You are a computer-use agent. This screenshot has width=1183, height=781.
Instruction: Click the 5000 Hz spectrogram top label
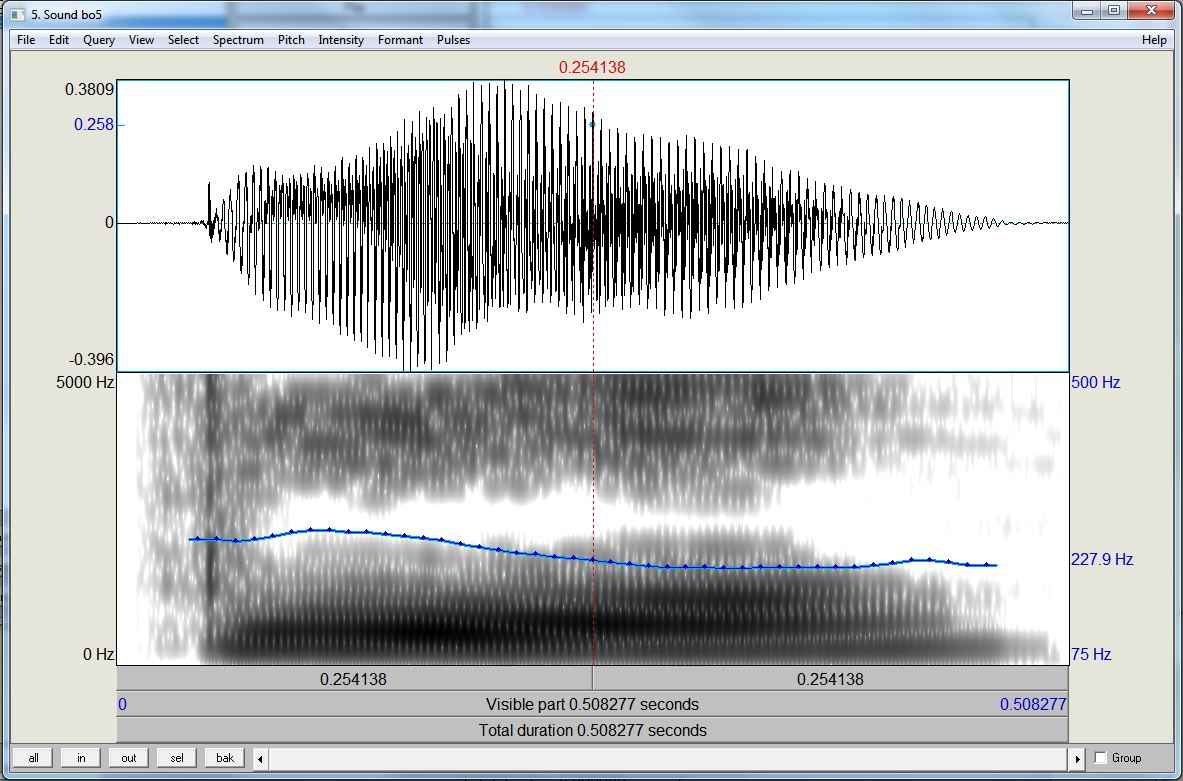click(85, 383)
